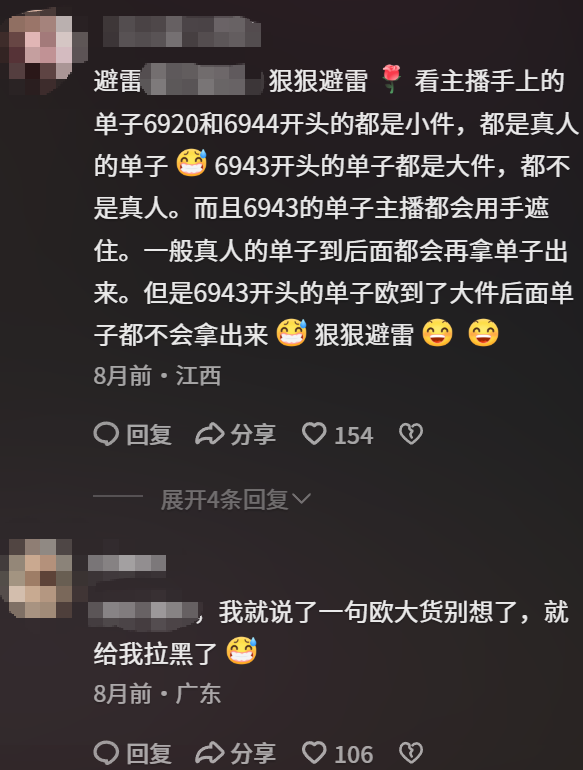
Task: Dislike first comment via broken heart icon
Action: (x=411, y=434)
